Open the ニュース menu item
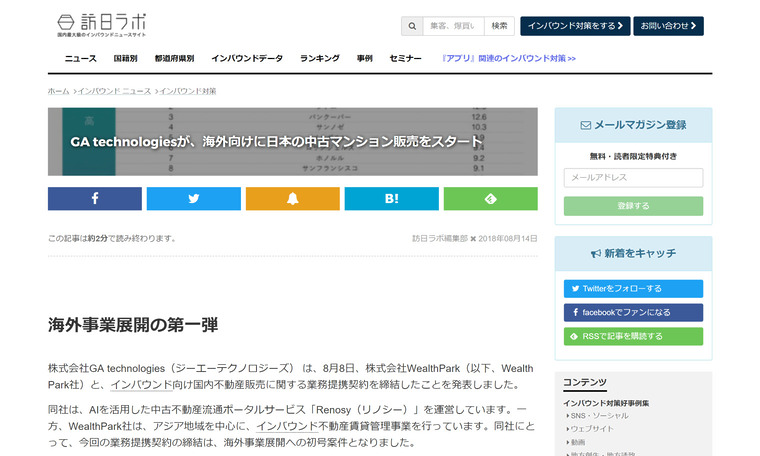This screenshot has width=760, height=456. click(81, 59)
